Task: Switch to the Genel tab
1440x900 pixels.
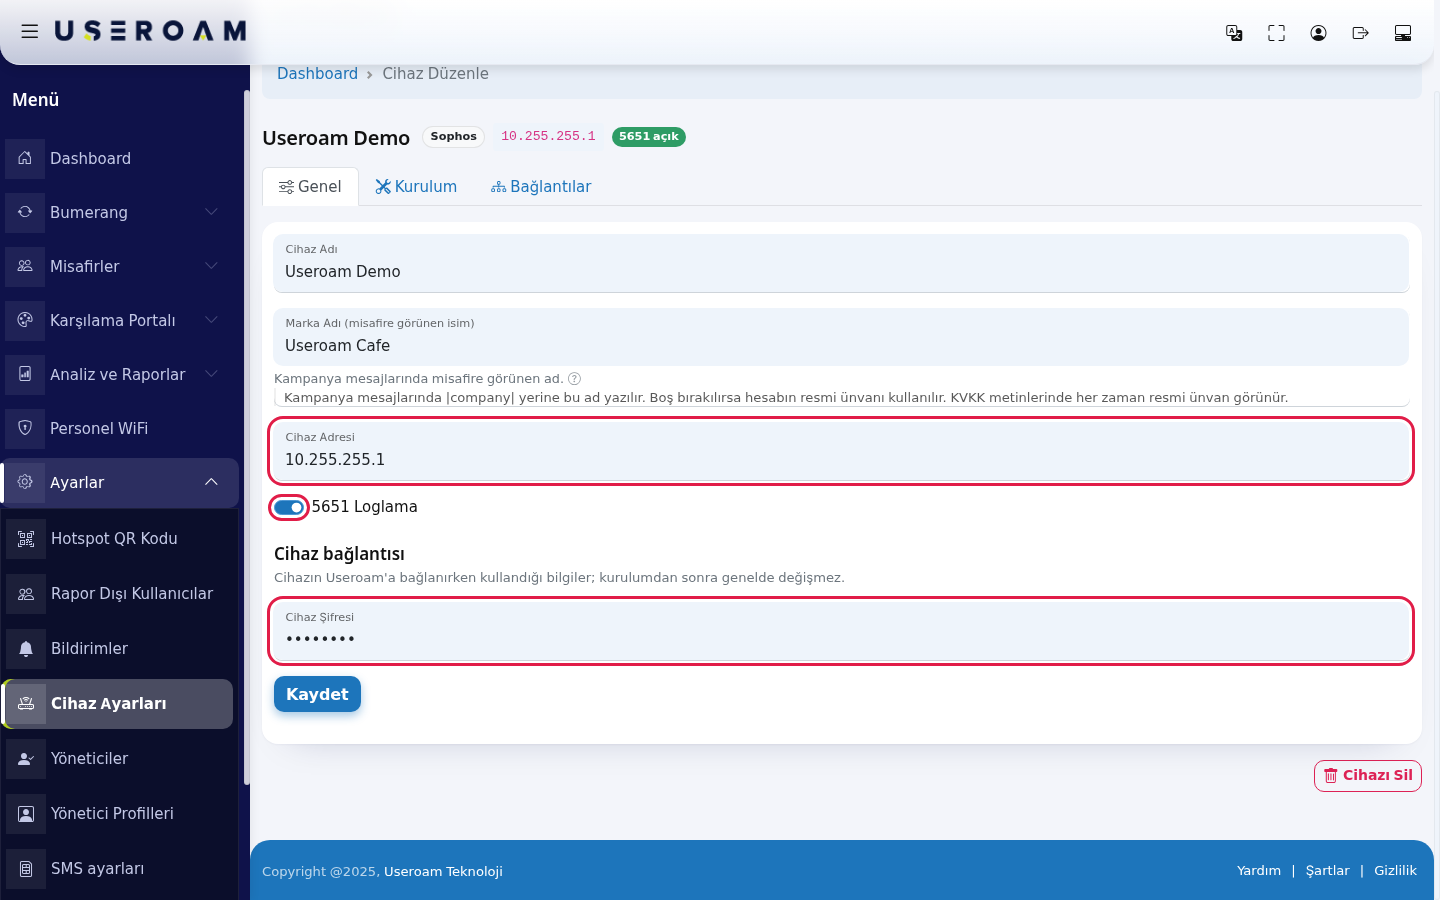Action: point(310,187)
